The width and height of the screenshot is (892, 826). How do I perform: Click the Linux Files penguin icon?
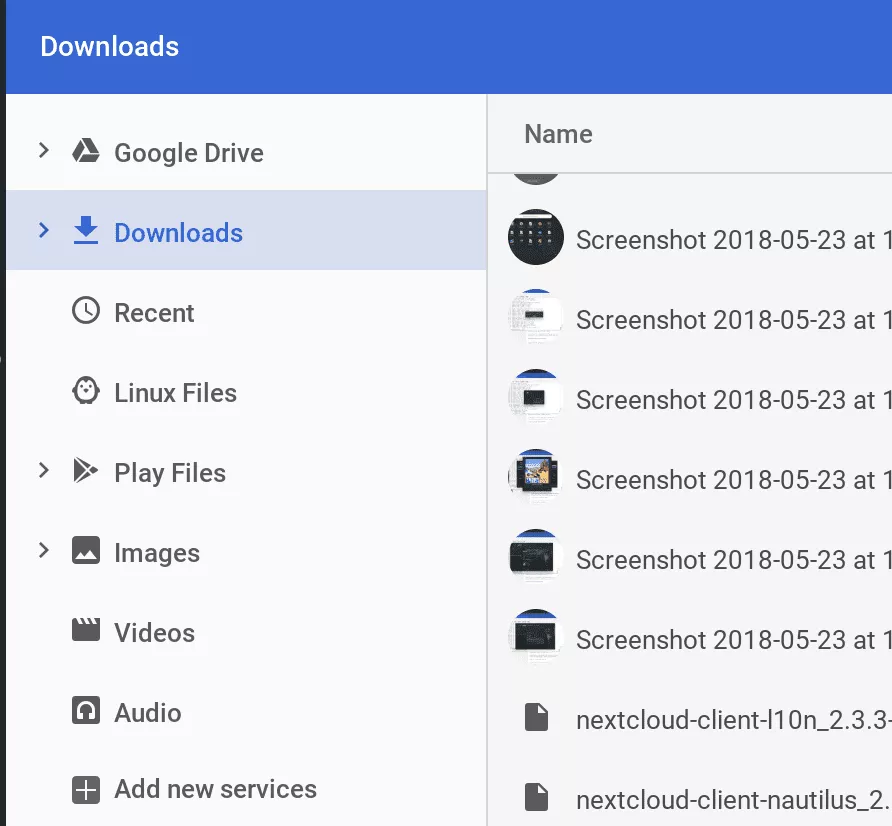(x=86, y=391)
